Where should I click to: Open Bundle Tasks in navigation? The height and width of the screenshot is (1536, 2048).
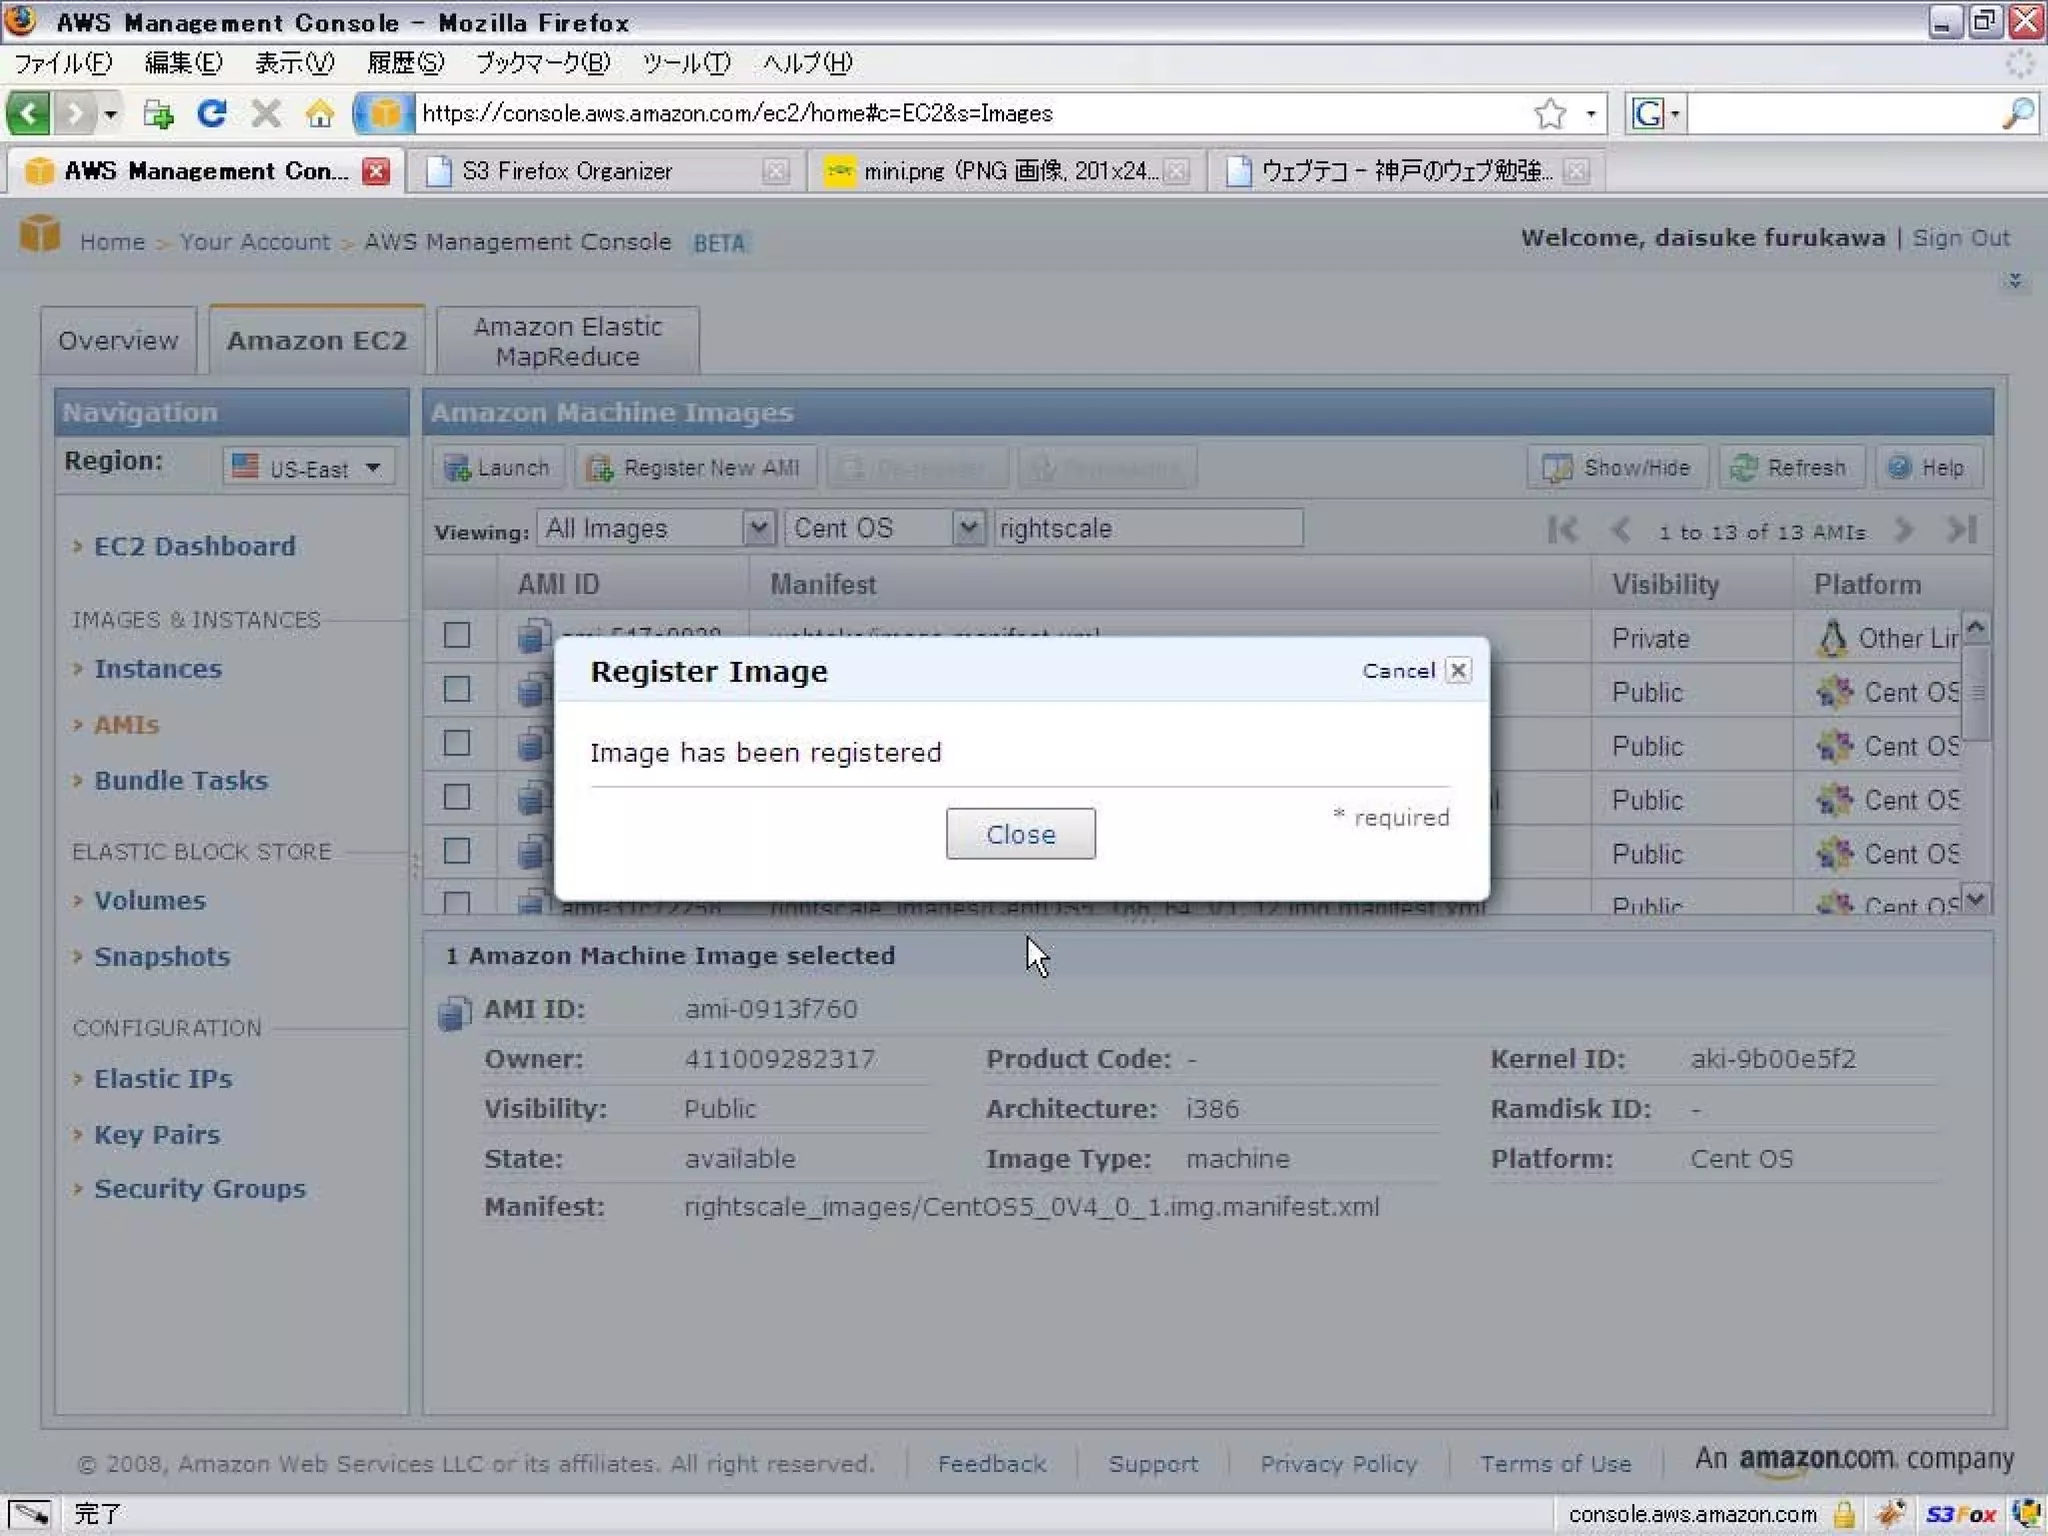pyautogui.click(x=181, y=780)
